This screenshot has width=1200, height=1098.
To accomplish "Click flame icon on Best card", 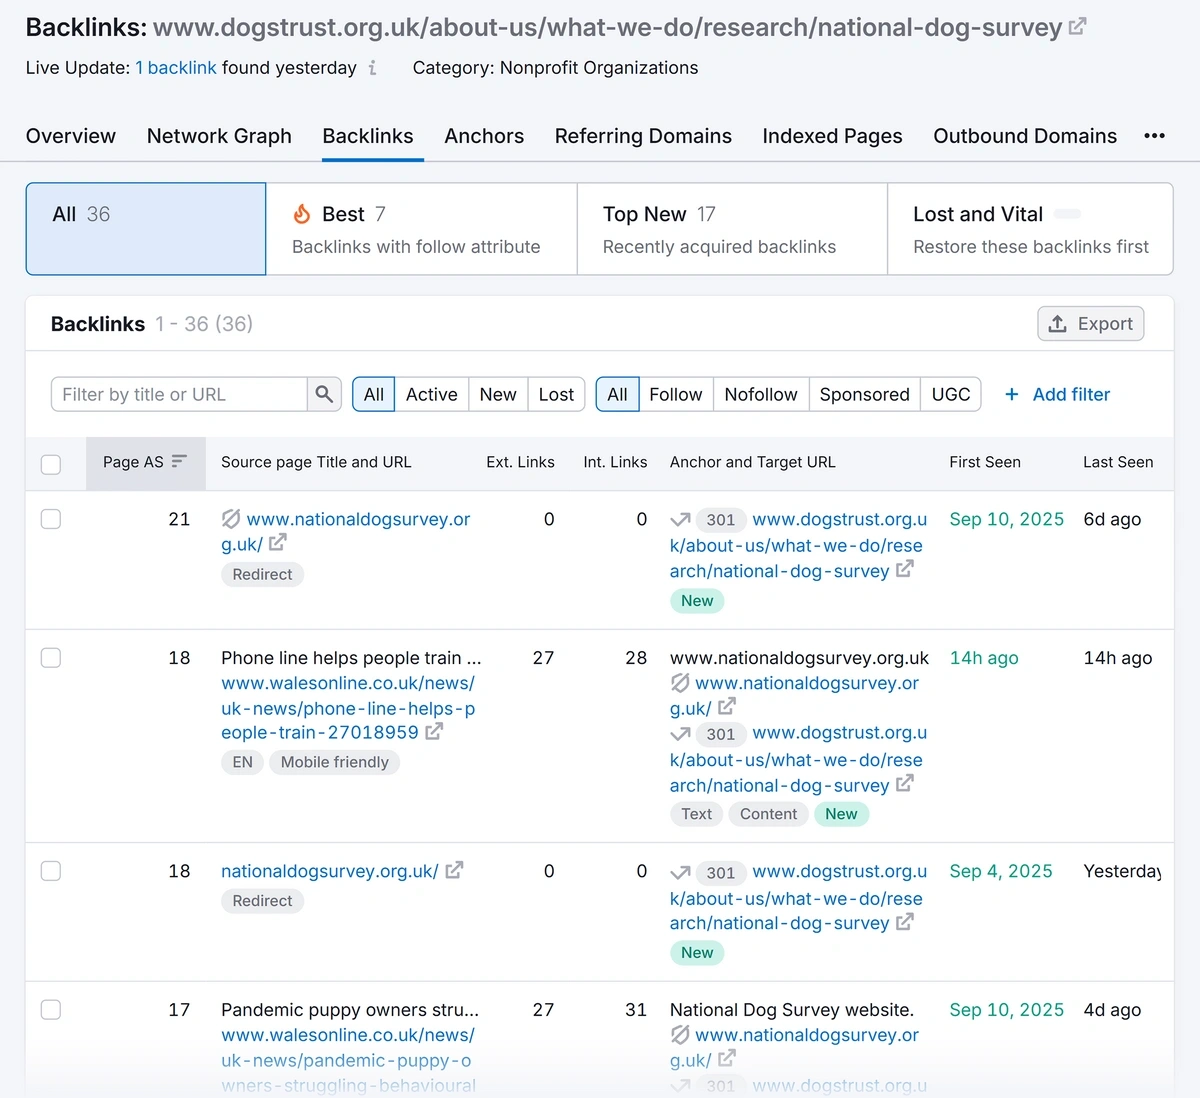I will click(x=302, y=214).
